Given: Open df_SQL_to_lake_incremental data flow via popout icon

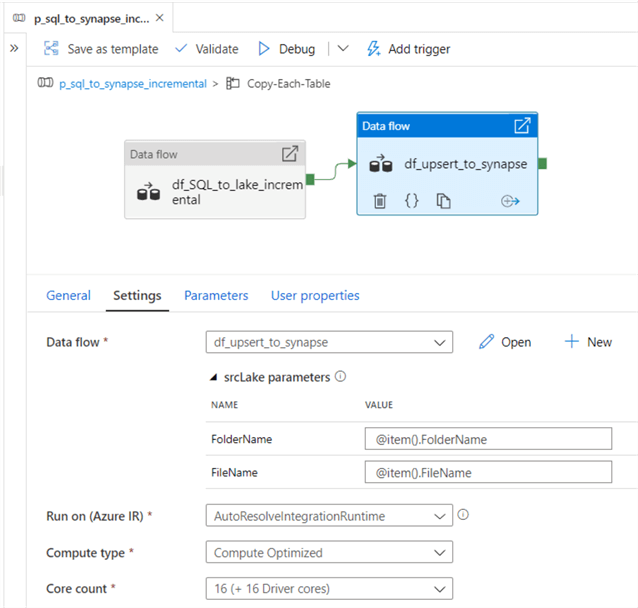Looking at the screenshot, I should [x=290, y=154].
